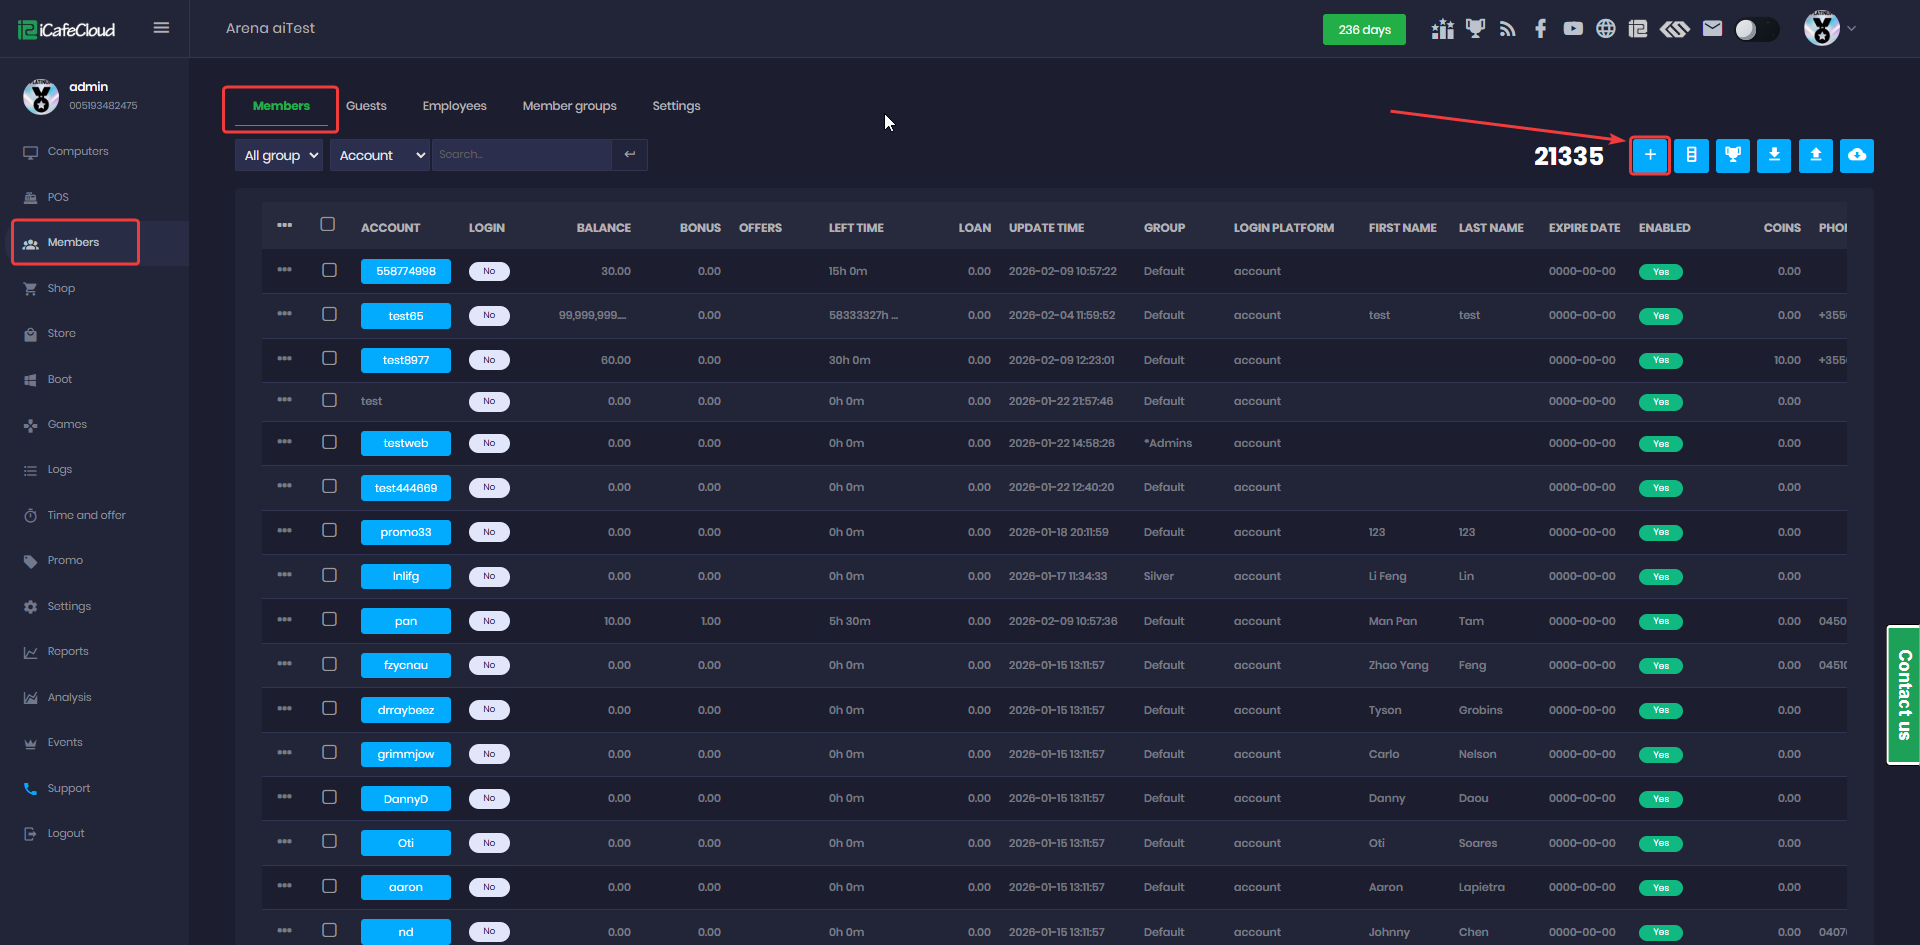This screenshot has height=945, width=1920.
Task: Click the hamburger menu icon beside the logo
Action: point(161,28)
